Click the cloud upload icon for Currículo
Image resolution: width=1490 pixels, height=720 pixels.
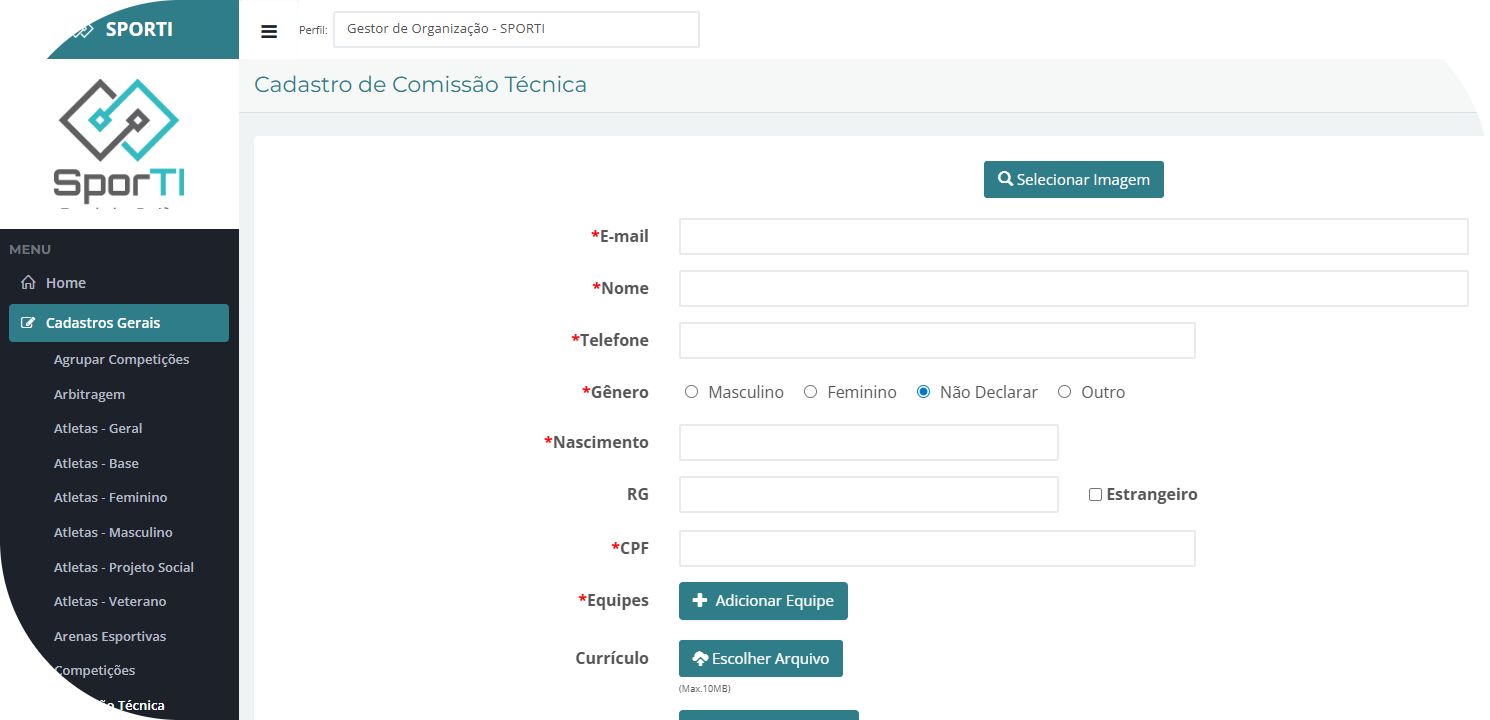point(700,659)
